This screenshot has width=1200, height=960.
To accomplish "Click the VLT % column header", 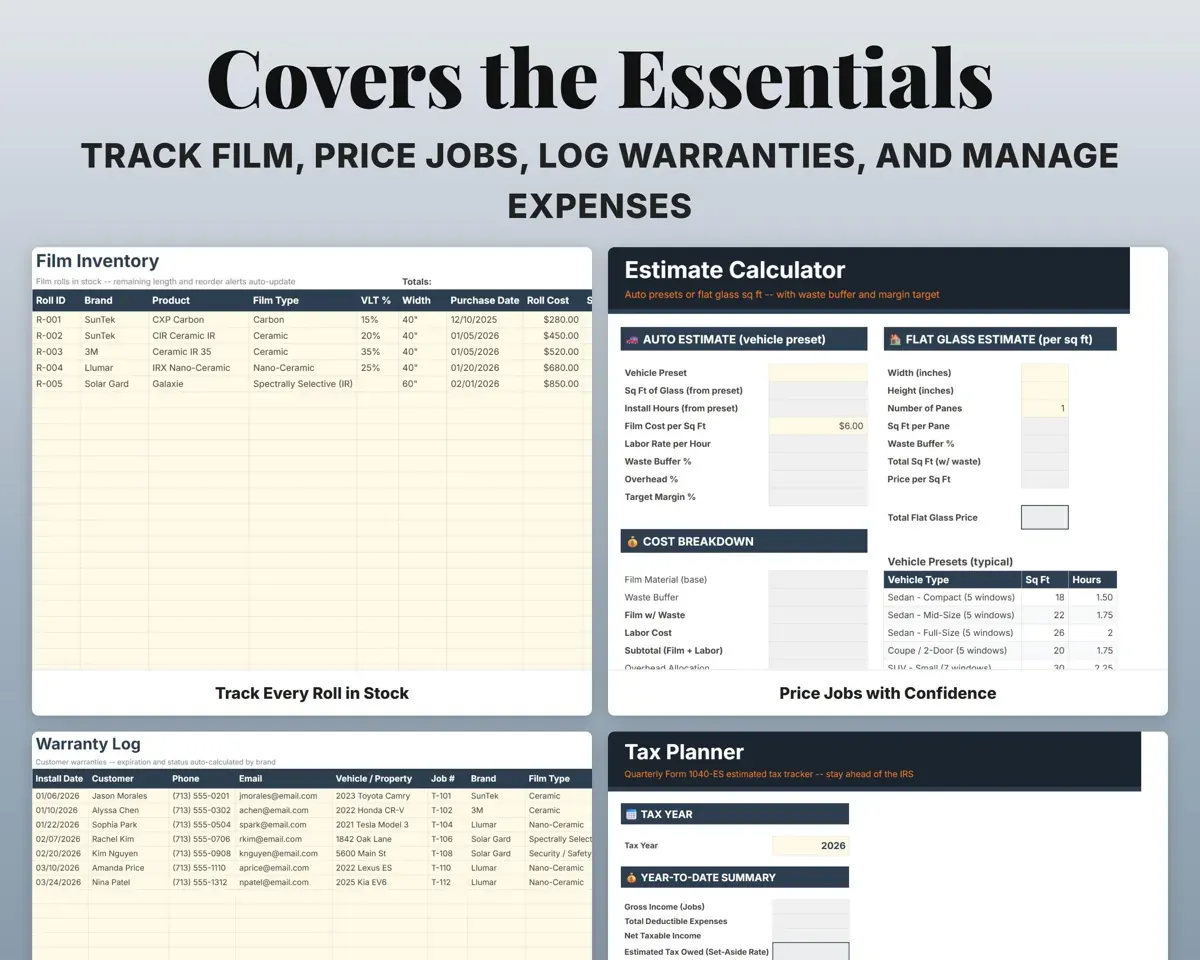I will (376, 300).
